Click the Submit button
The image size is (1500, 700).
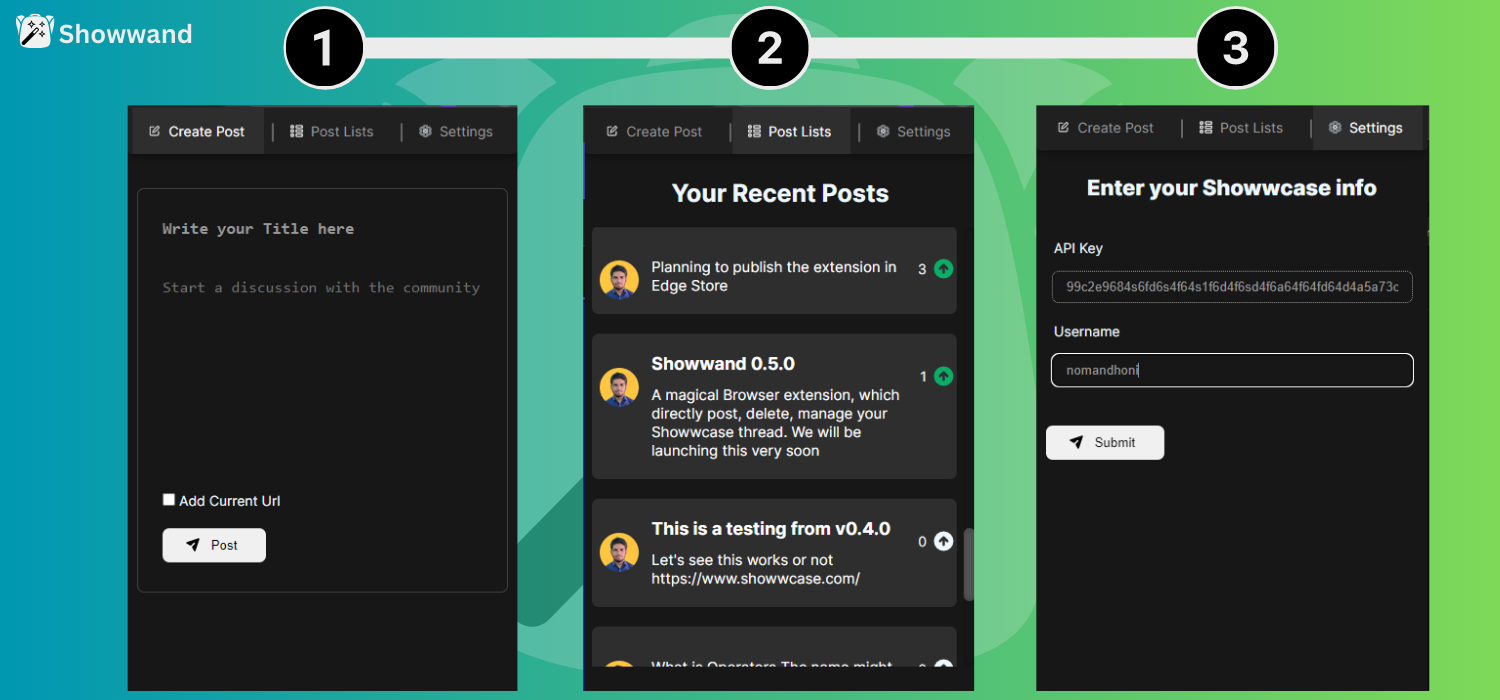point(1105,442)
